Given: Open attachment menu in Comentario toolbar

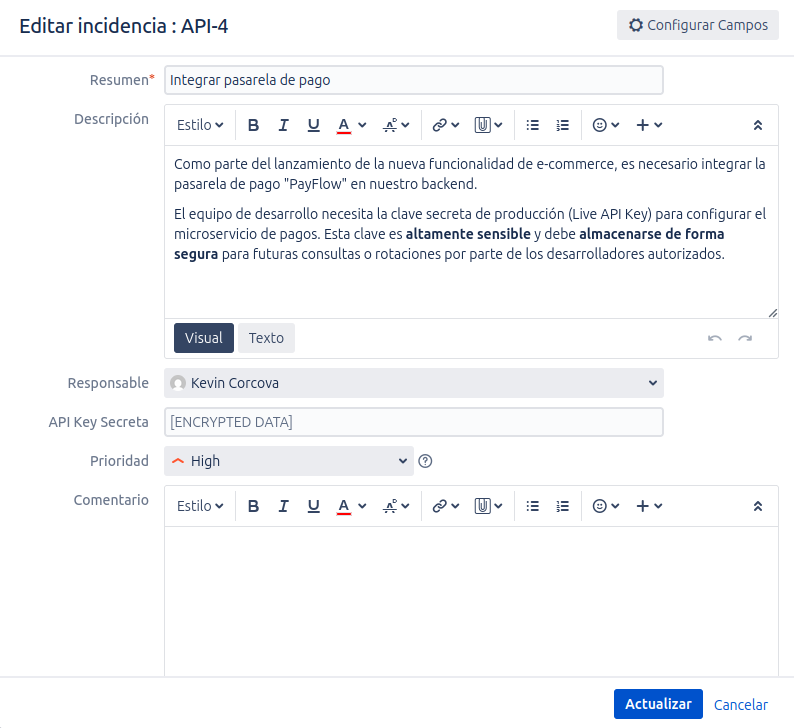Looking at the screenshot, I should tap(488, 506).
